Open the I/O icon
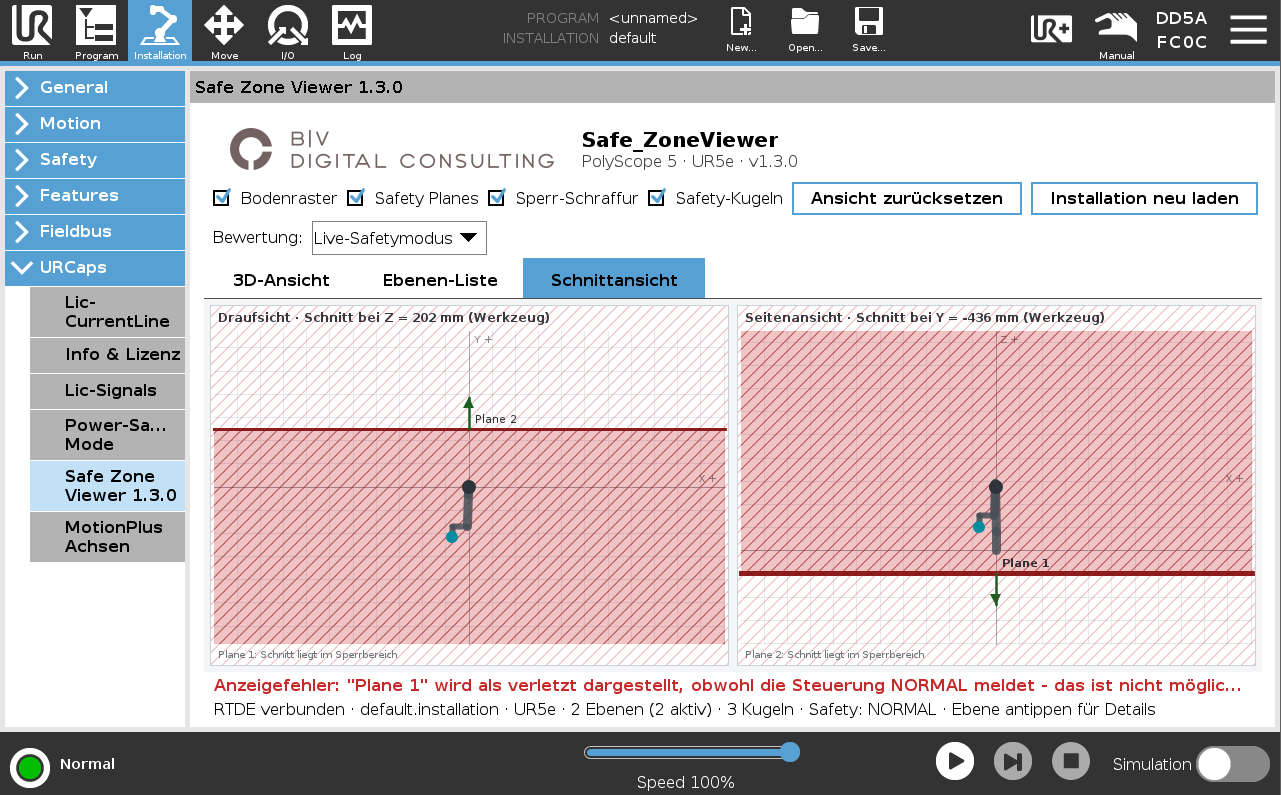The width and height of the screenshot is (1281, 795). tap(288, 26)
